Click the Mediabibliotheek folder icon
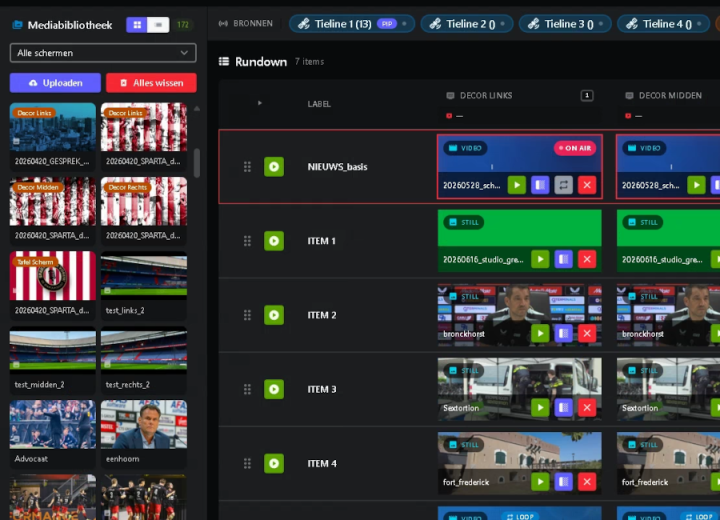The height and width of the screenshot is (520, 720). point(17,25)
